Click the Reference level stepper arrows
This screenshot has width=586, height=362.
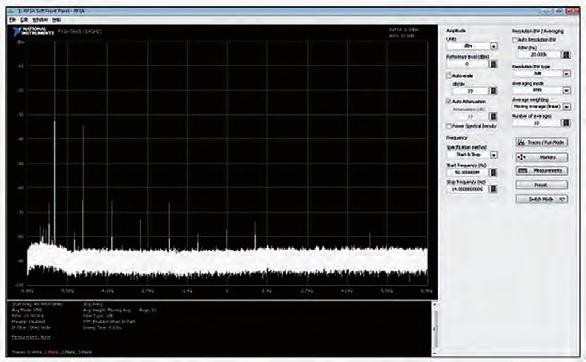493,64
